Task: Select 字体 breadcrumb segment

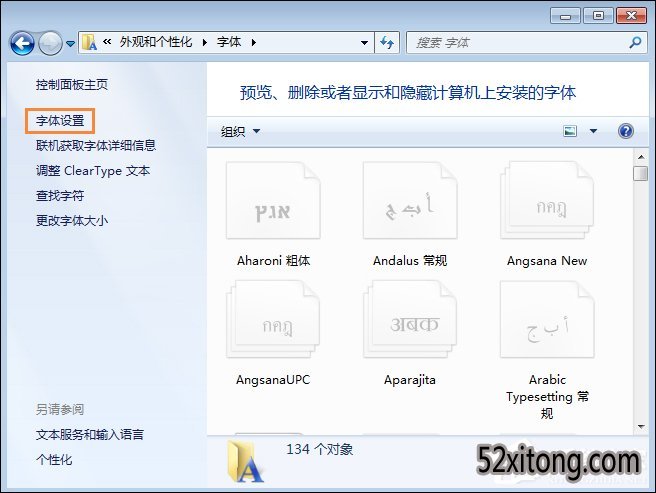Action: [228, 42]
